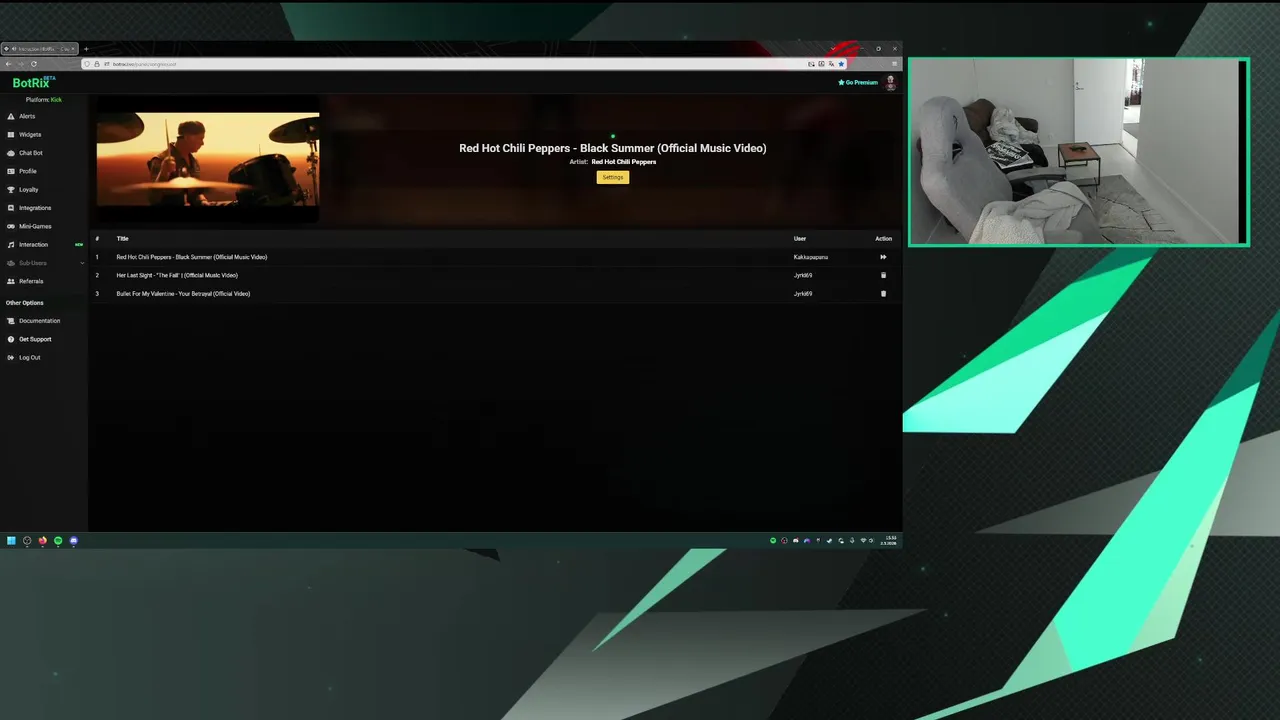
Task: Reload the page in the browser
Action: (x=34, y=64)
